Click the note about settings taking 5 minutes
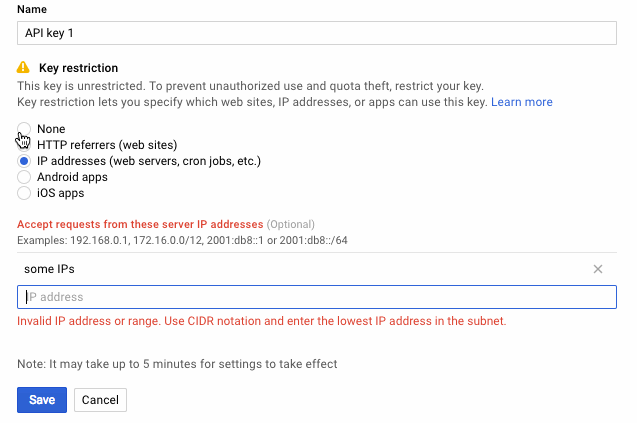Image resolution: width=637 pixels, height=423 pixels. coord(177,364)
